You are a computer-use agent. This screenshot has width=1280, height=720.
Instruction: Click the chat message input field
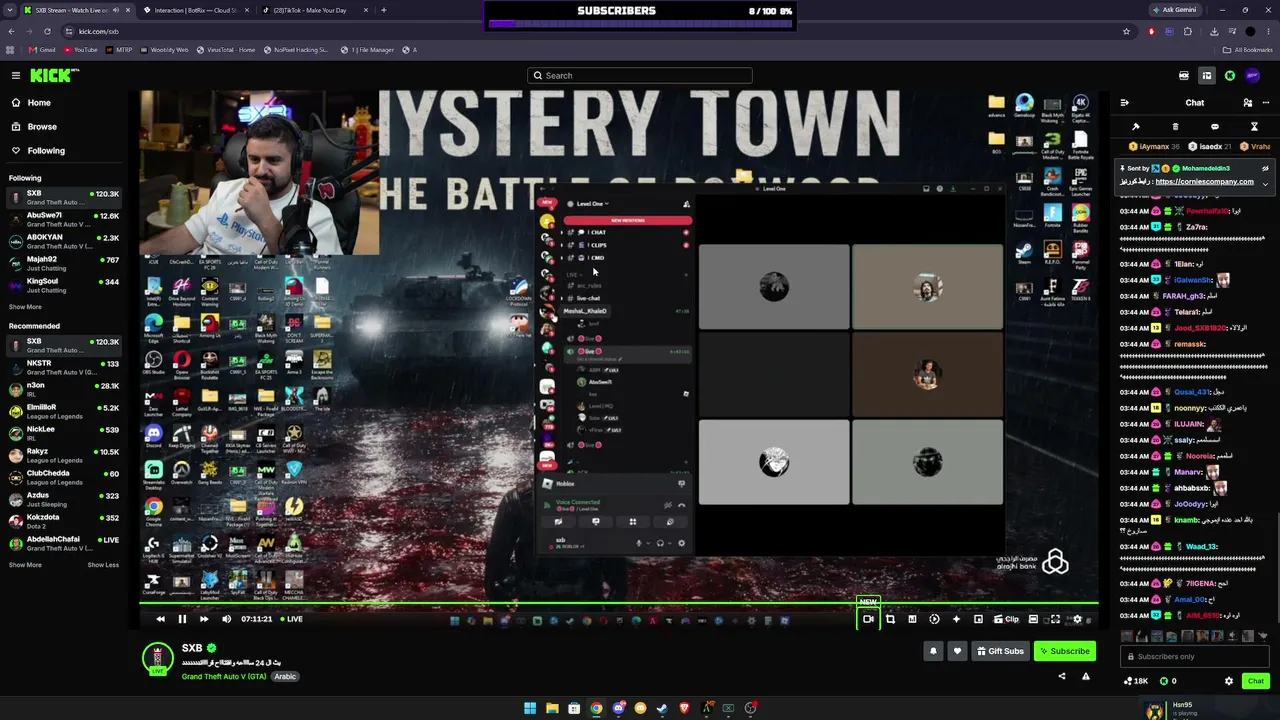[1194, 657]
